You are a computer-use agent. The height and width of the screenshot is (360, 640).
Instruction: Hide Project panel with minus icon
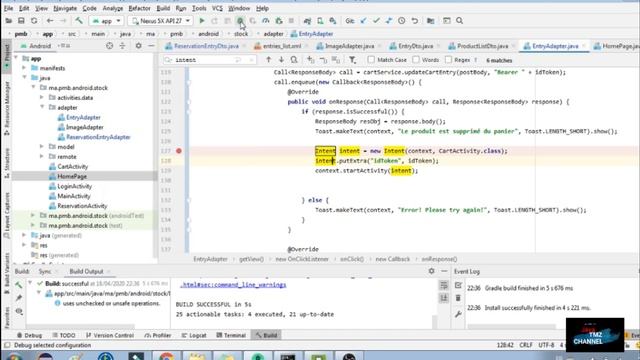151,46
